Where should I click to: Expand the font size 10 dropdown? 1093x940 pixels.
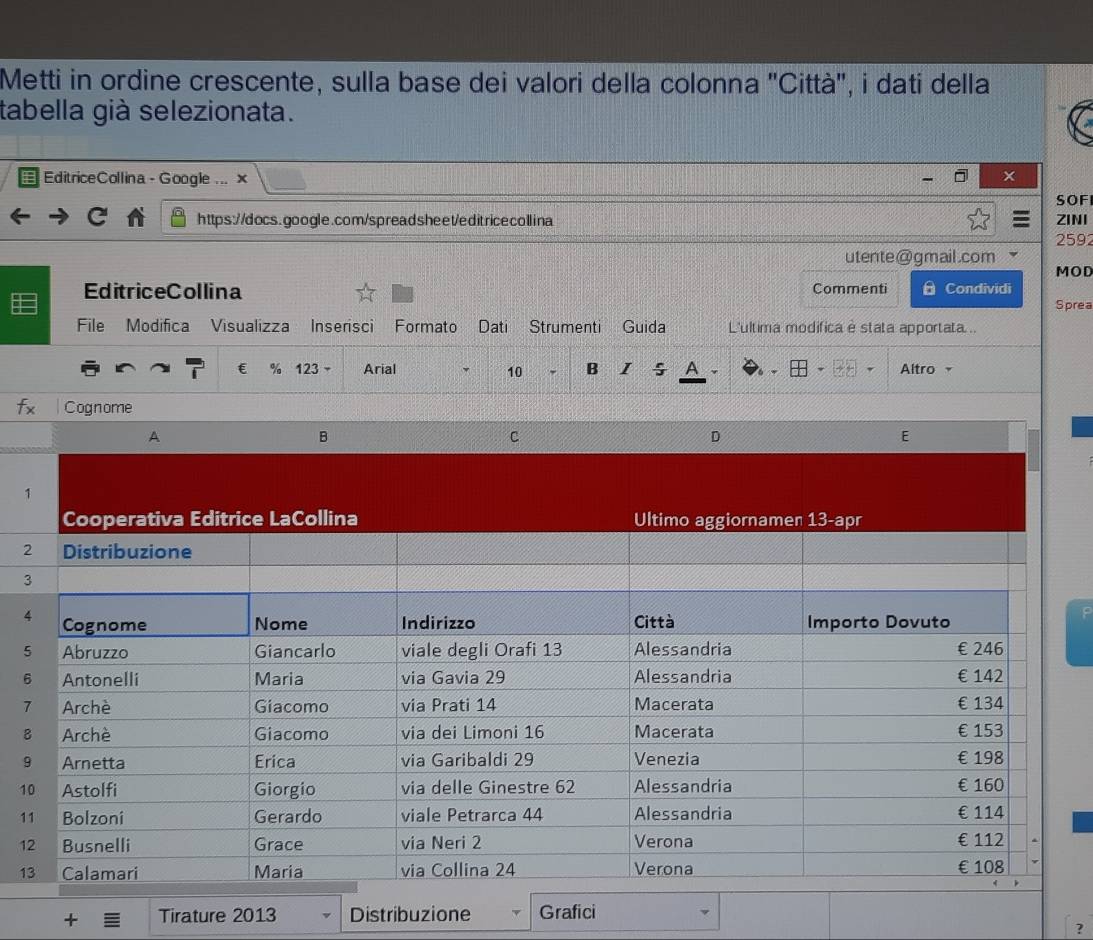pyautogui.click(x=530, y=371)
